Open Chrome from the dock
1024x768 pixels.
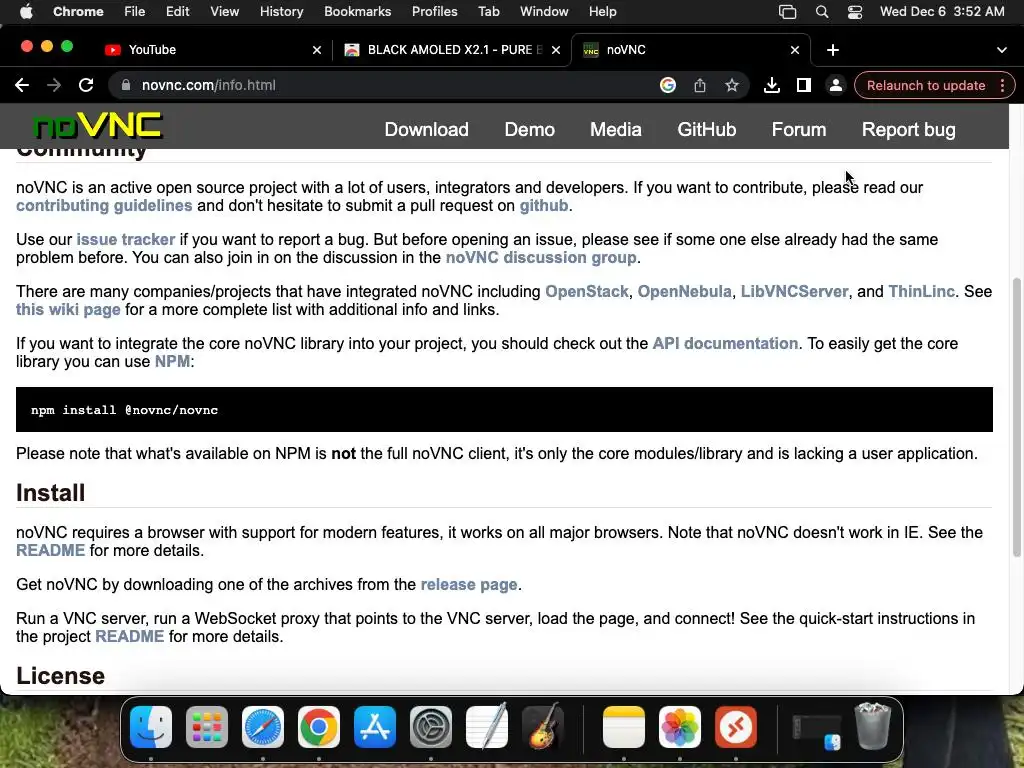pyautogui.click(x=319, y=727)
